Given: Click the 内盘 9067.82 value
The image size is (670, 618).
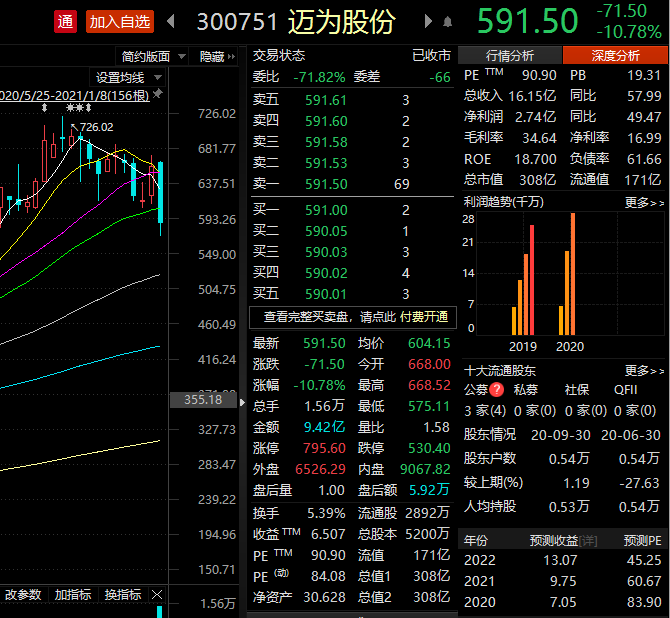Looking at the screenshot, I should 425,469.
